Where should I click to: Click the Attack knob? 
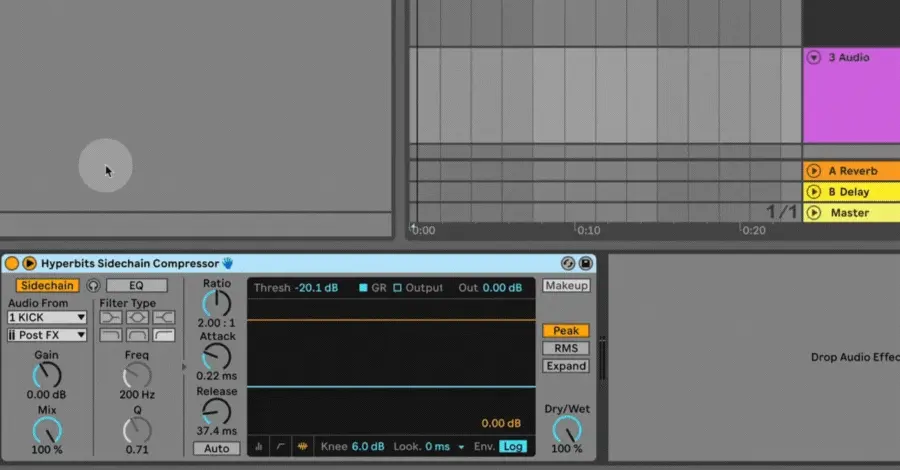(x=216, y=357)
